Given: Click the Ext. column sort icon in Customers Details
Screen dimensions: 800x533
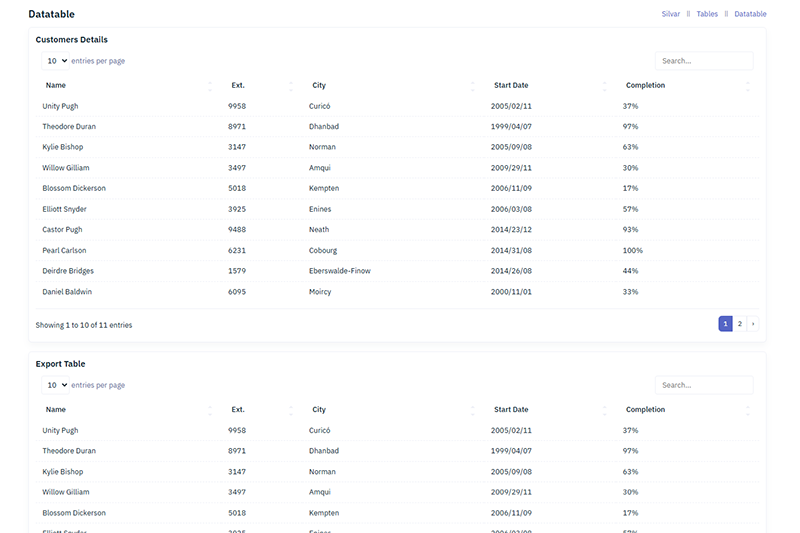Looking at the screenshot, I should [291, 86].
